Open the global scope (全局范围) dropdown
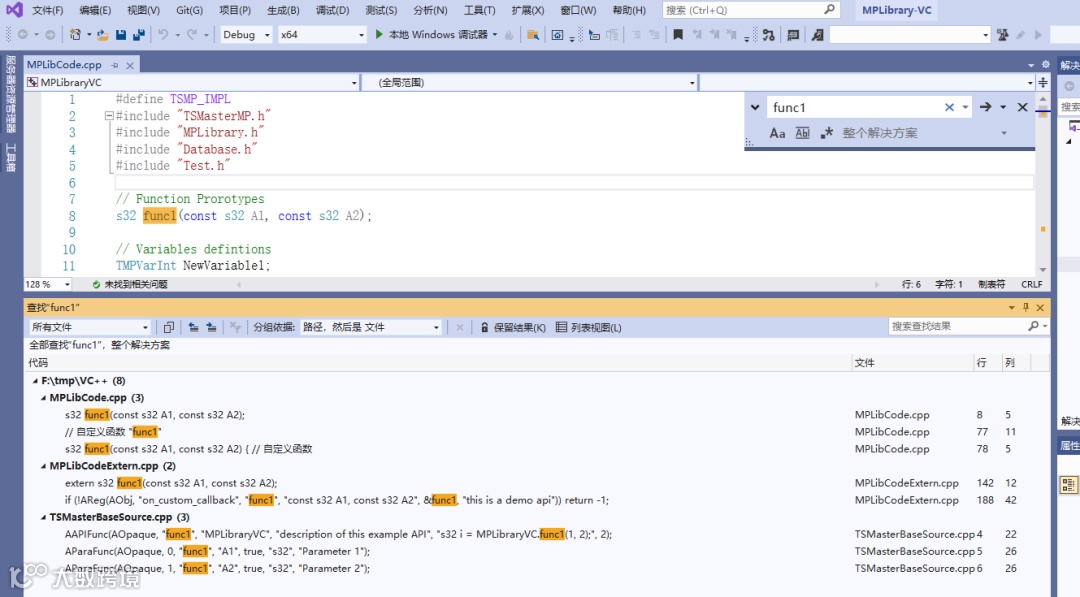Screen dimensions: 1080x597 (529, 83)
